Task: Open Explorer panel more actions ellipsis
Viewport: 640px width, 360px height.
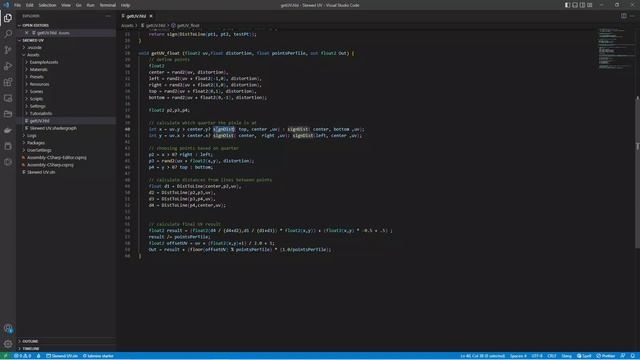Action: [108, 16]
